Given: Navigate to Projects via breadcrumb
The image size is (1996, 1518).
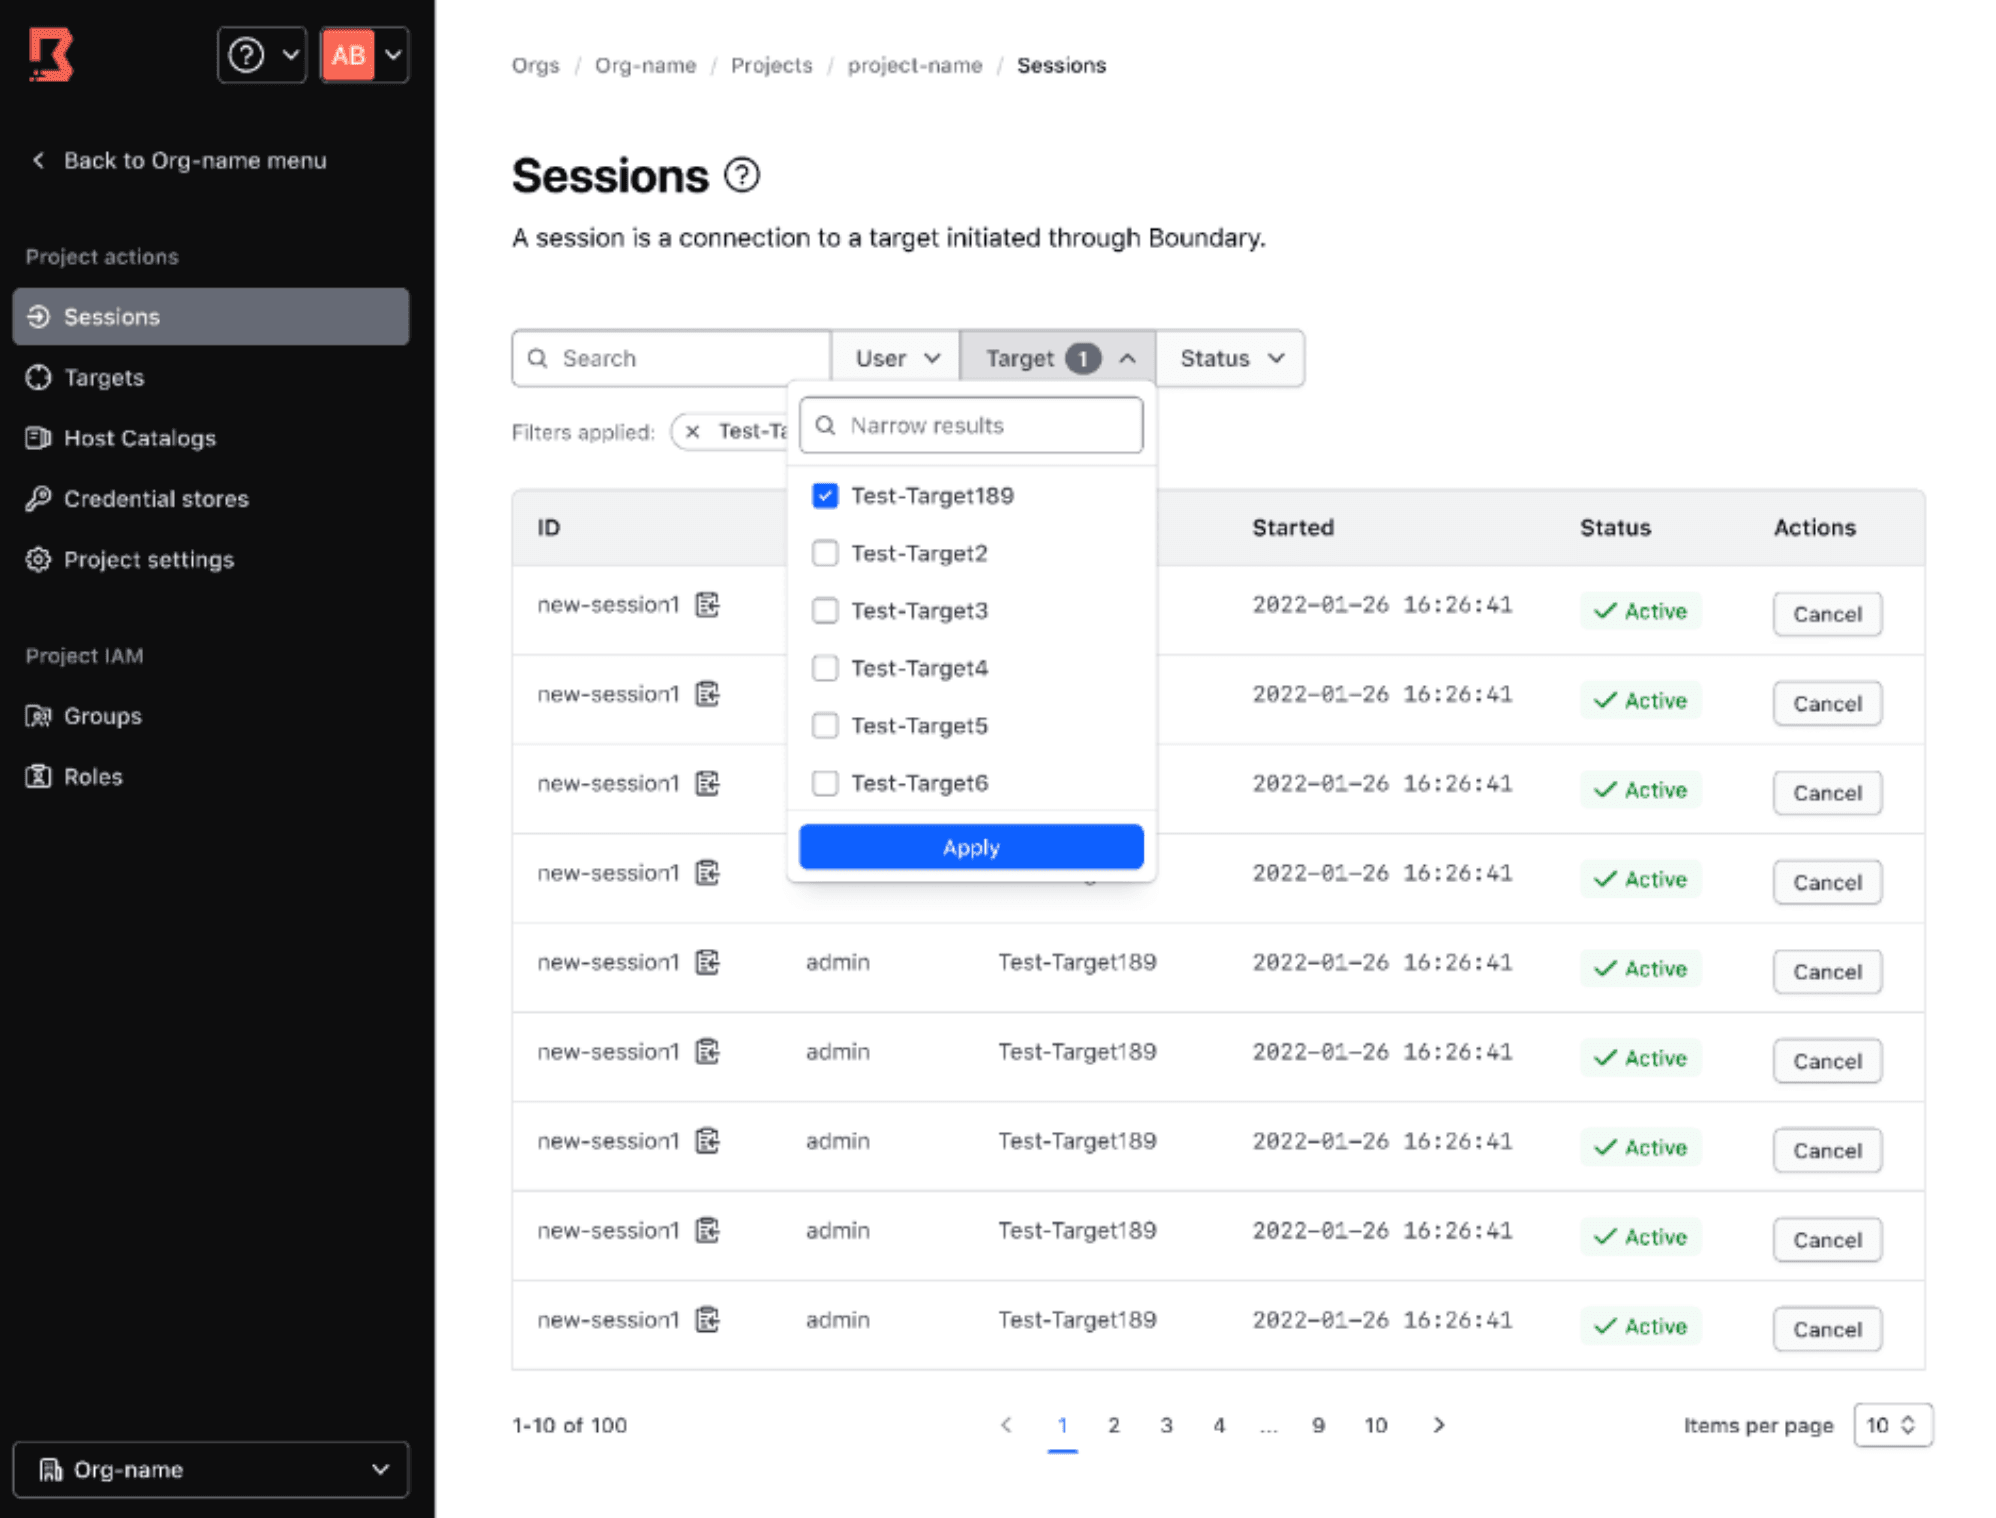Looking at the screenshot, I should pyautogui.click(x=771, y=65).
